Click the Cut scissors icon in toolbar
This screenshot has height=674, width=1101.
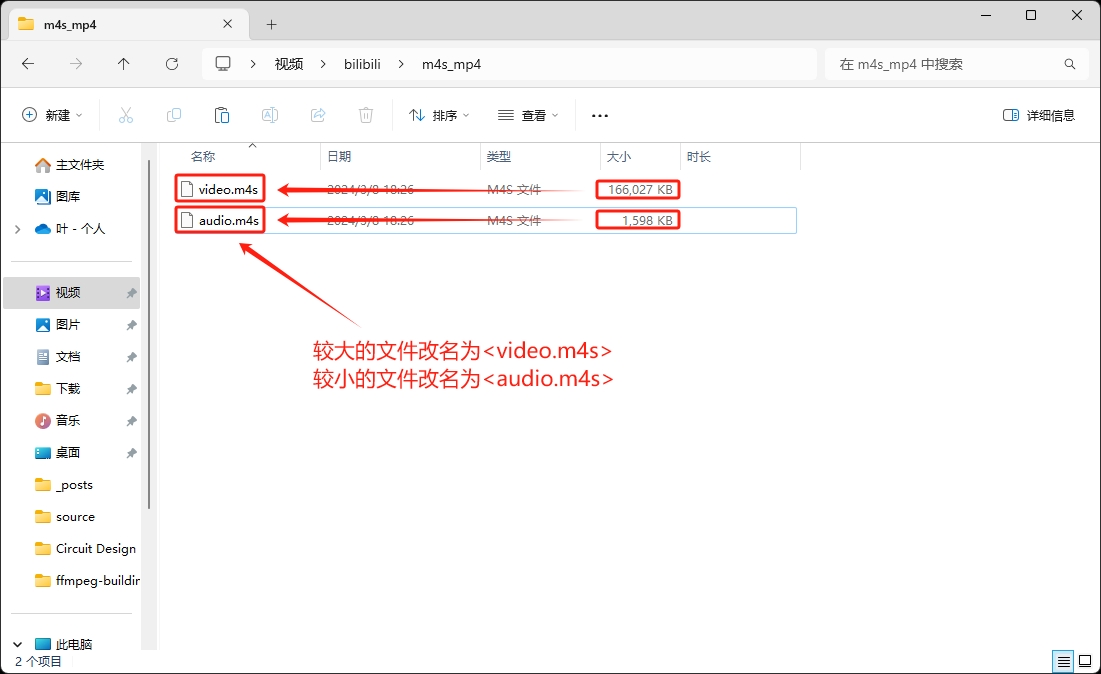pos(126,115)
